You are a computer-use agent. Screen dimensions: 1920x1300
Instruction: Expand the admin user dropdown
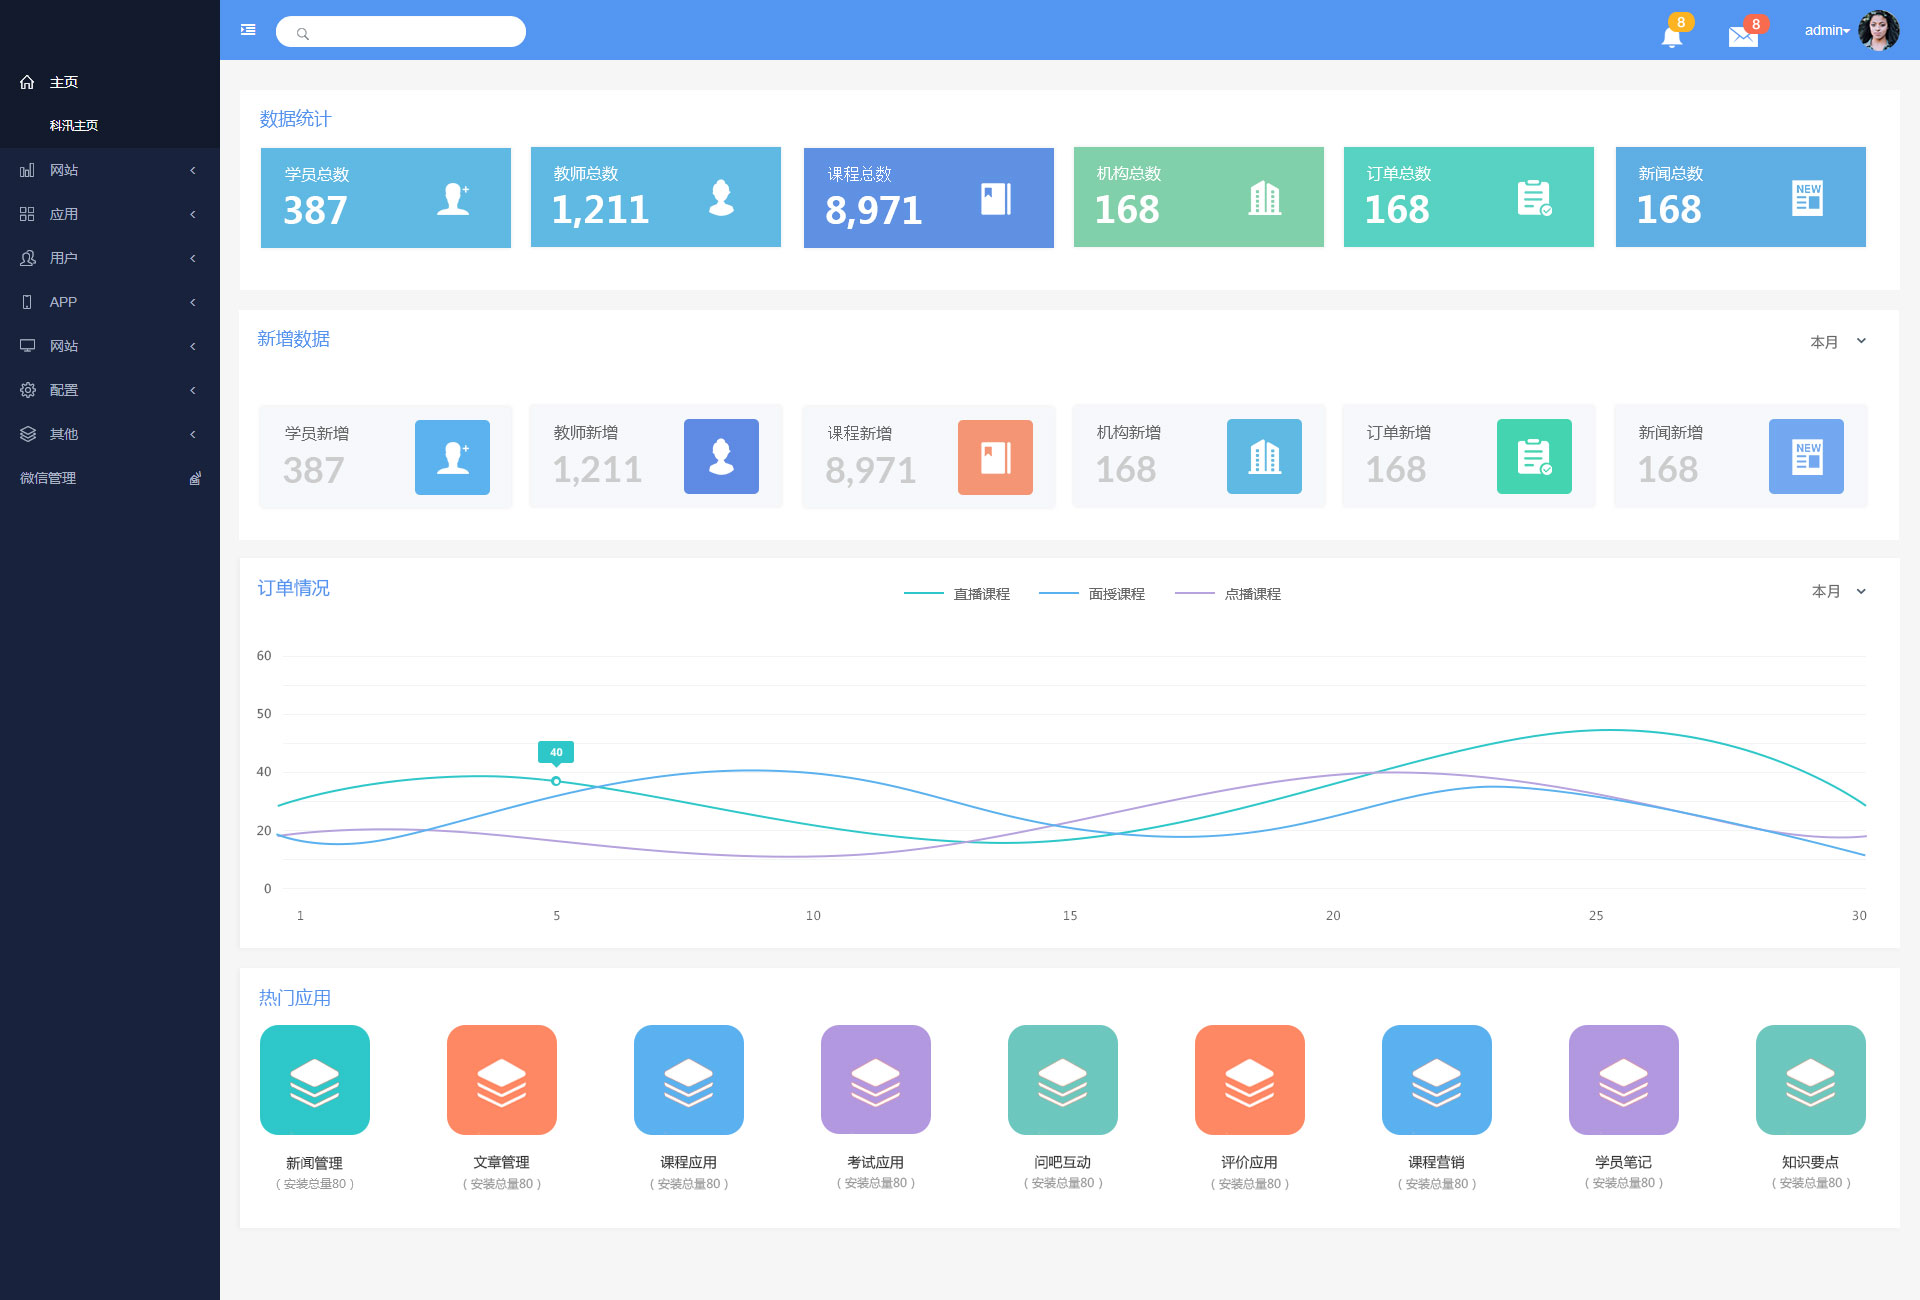point(1827,31)
